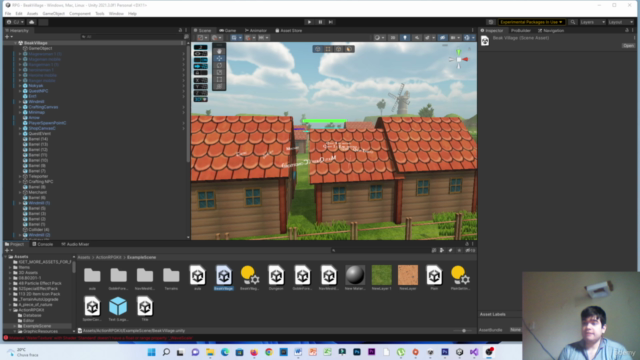
Task: Toggle 2D view mode in Scene toolbar
Action: [x=393, y=38]
